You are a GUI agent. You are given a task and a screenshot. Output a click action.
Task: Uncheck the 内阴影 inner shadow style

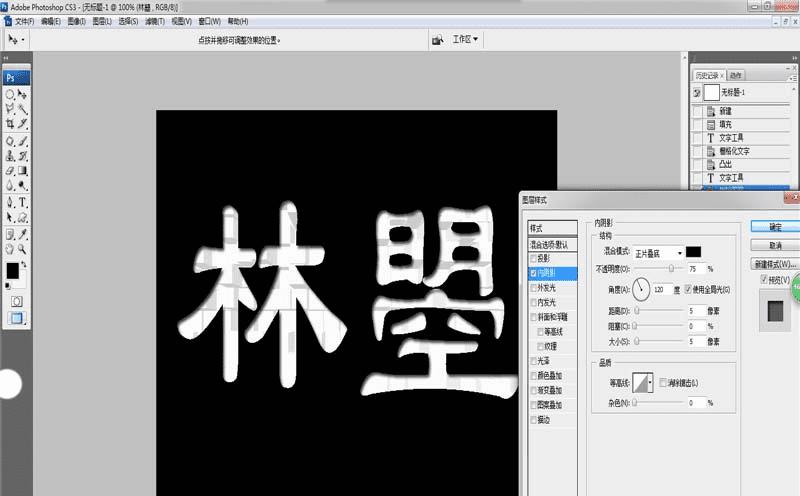(534, 274)
